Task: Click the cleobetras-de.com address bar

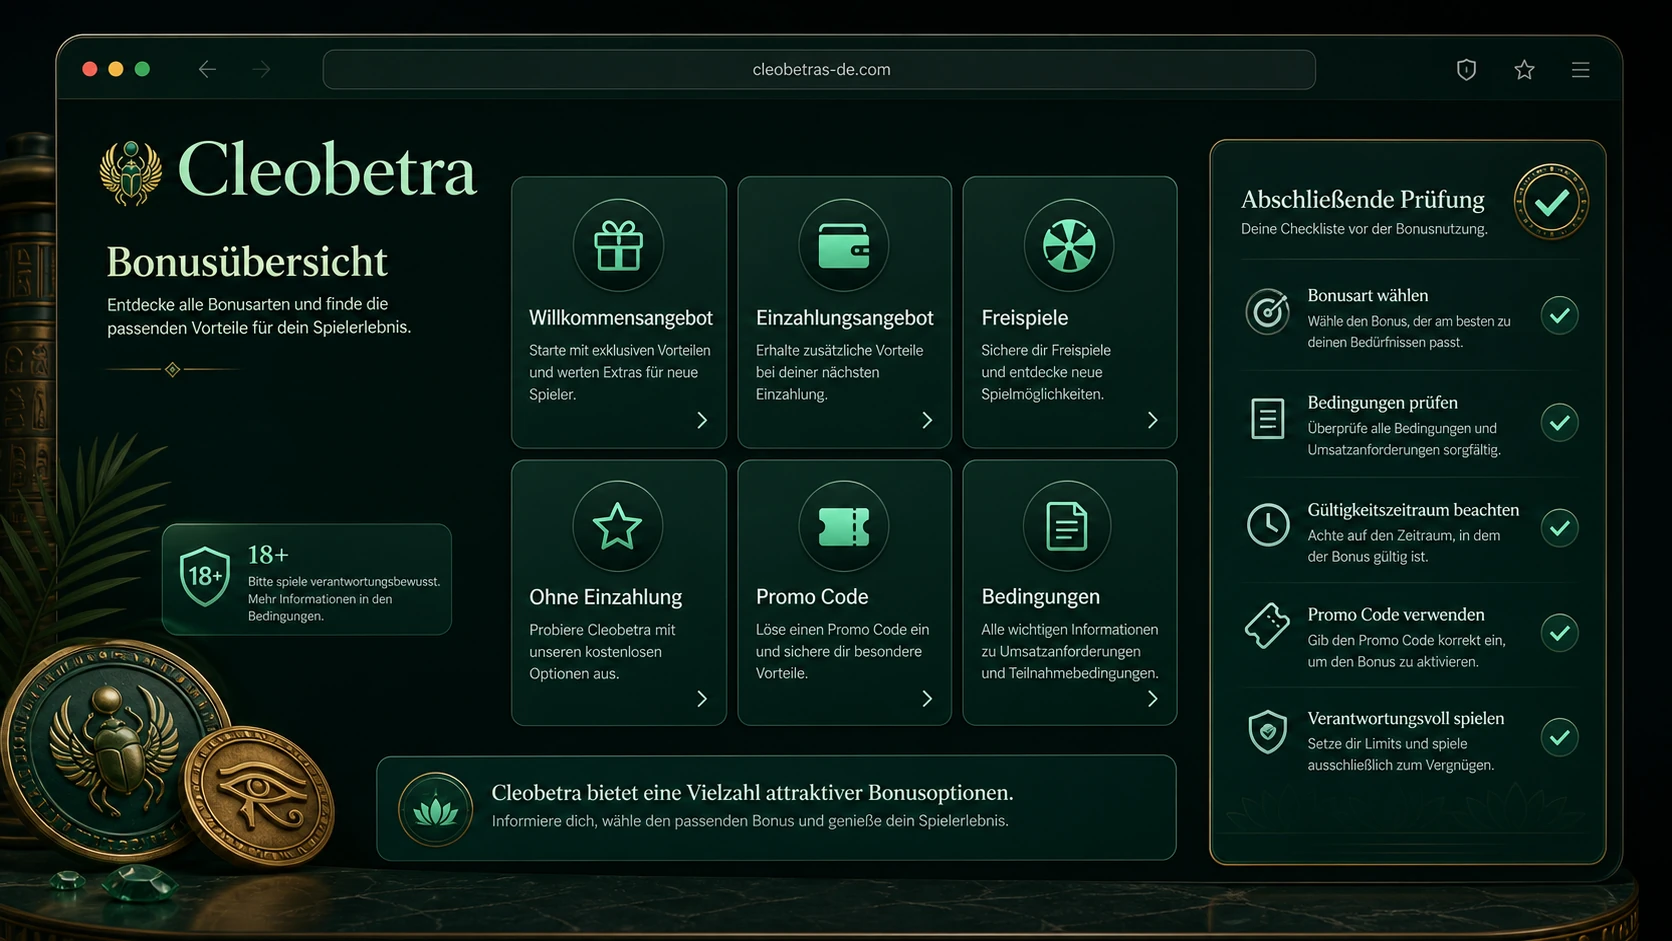Action: click(x=819, y=69)
